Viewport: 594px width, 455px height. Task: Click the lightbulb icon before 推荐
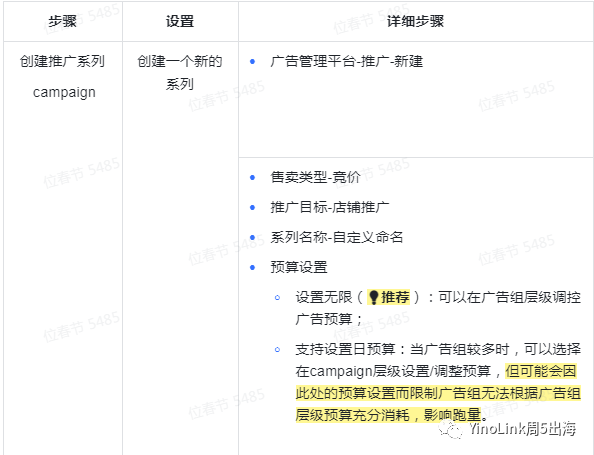374,298
